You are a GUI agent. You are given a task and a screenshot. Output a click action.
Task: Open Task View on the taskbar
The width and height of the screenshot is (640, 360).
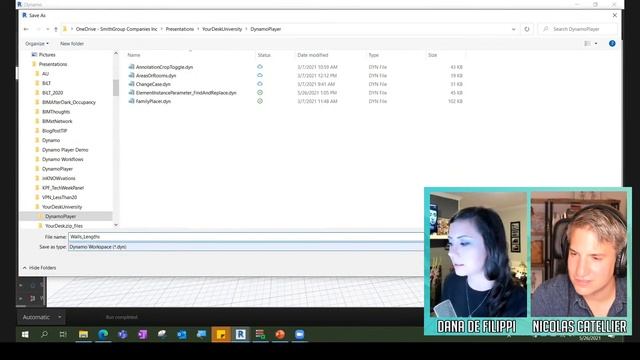[x=63, y=334]
